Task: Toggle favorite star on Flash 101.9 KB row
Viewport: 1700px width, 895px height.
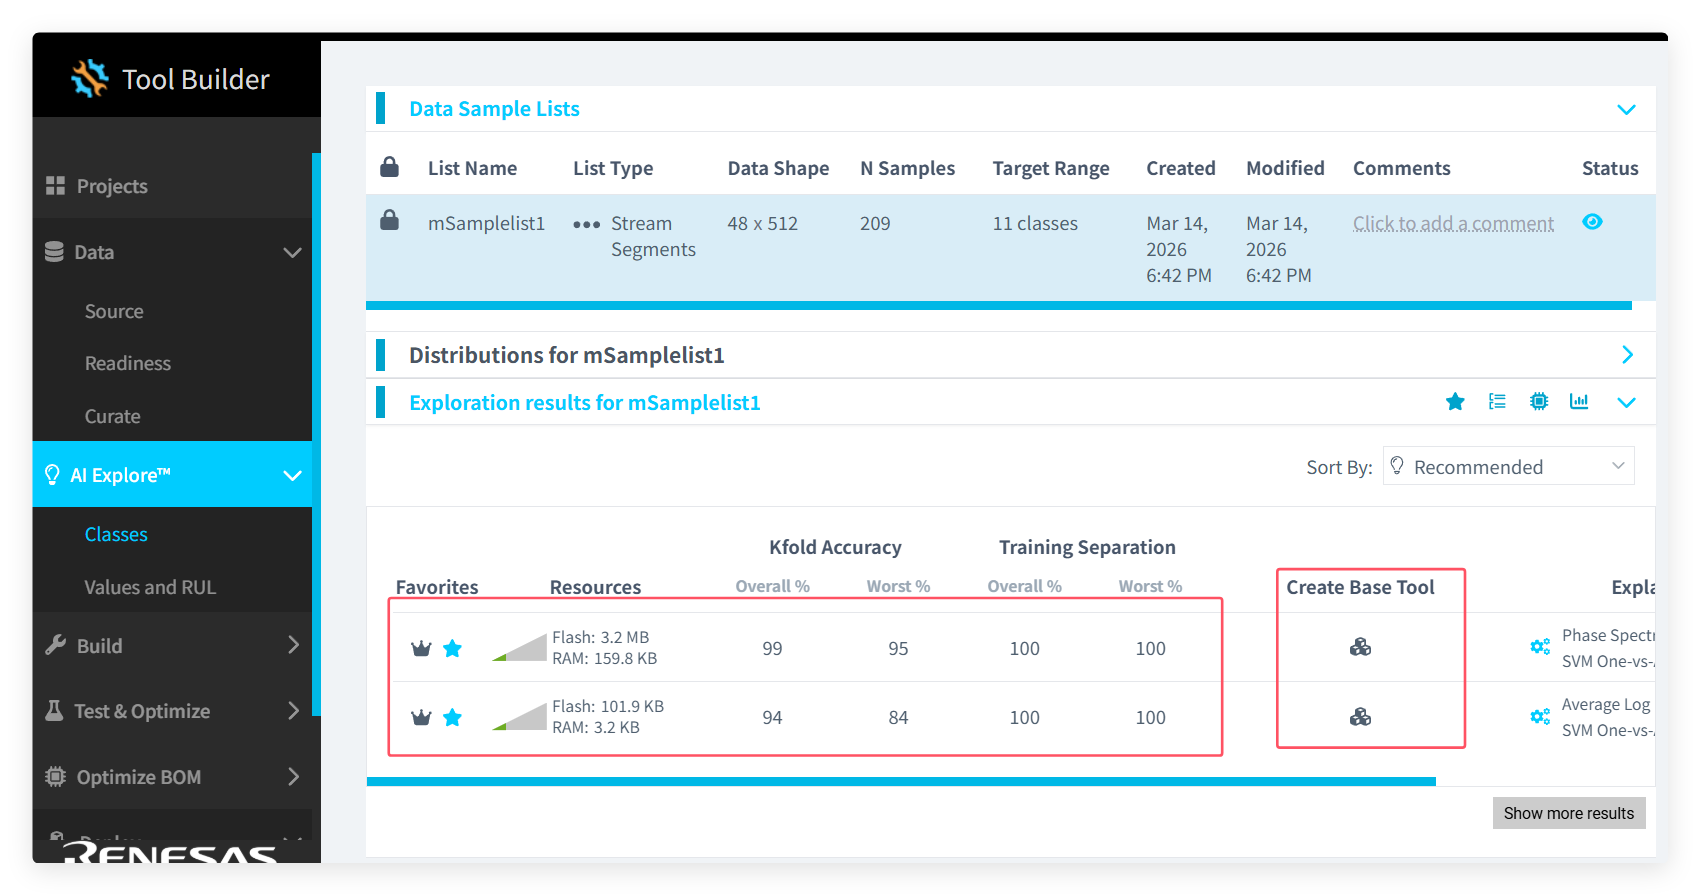Action: tap(452, 717)
